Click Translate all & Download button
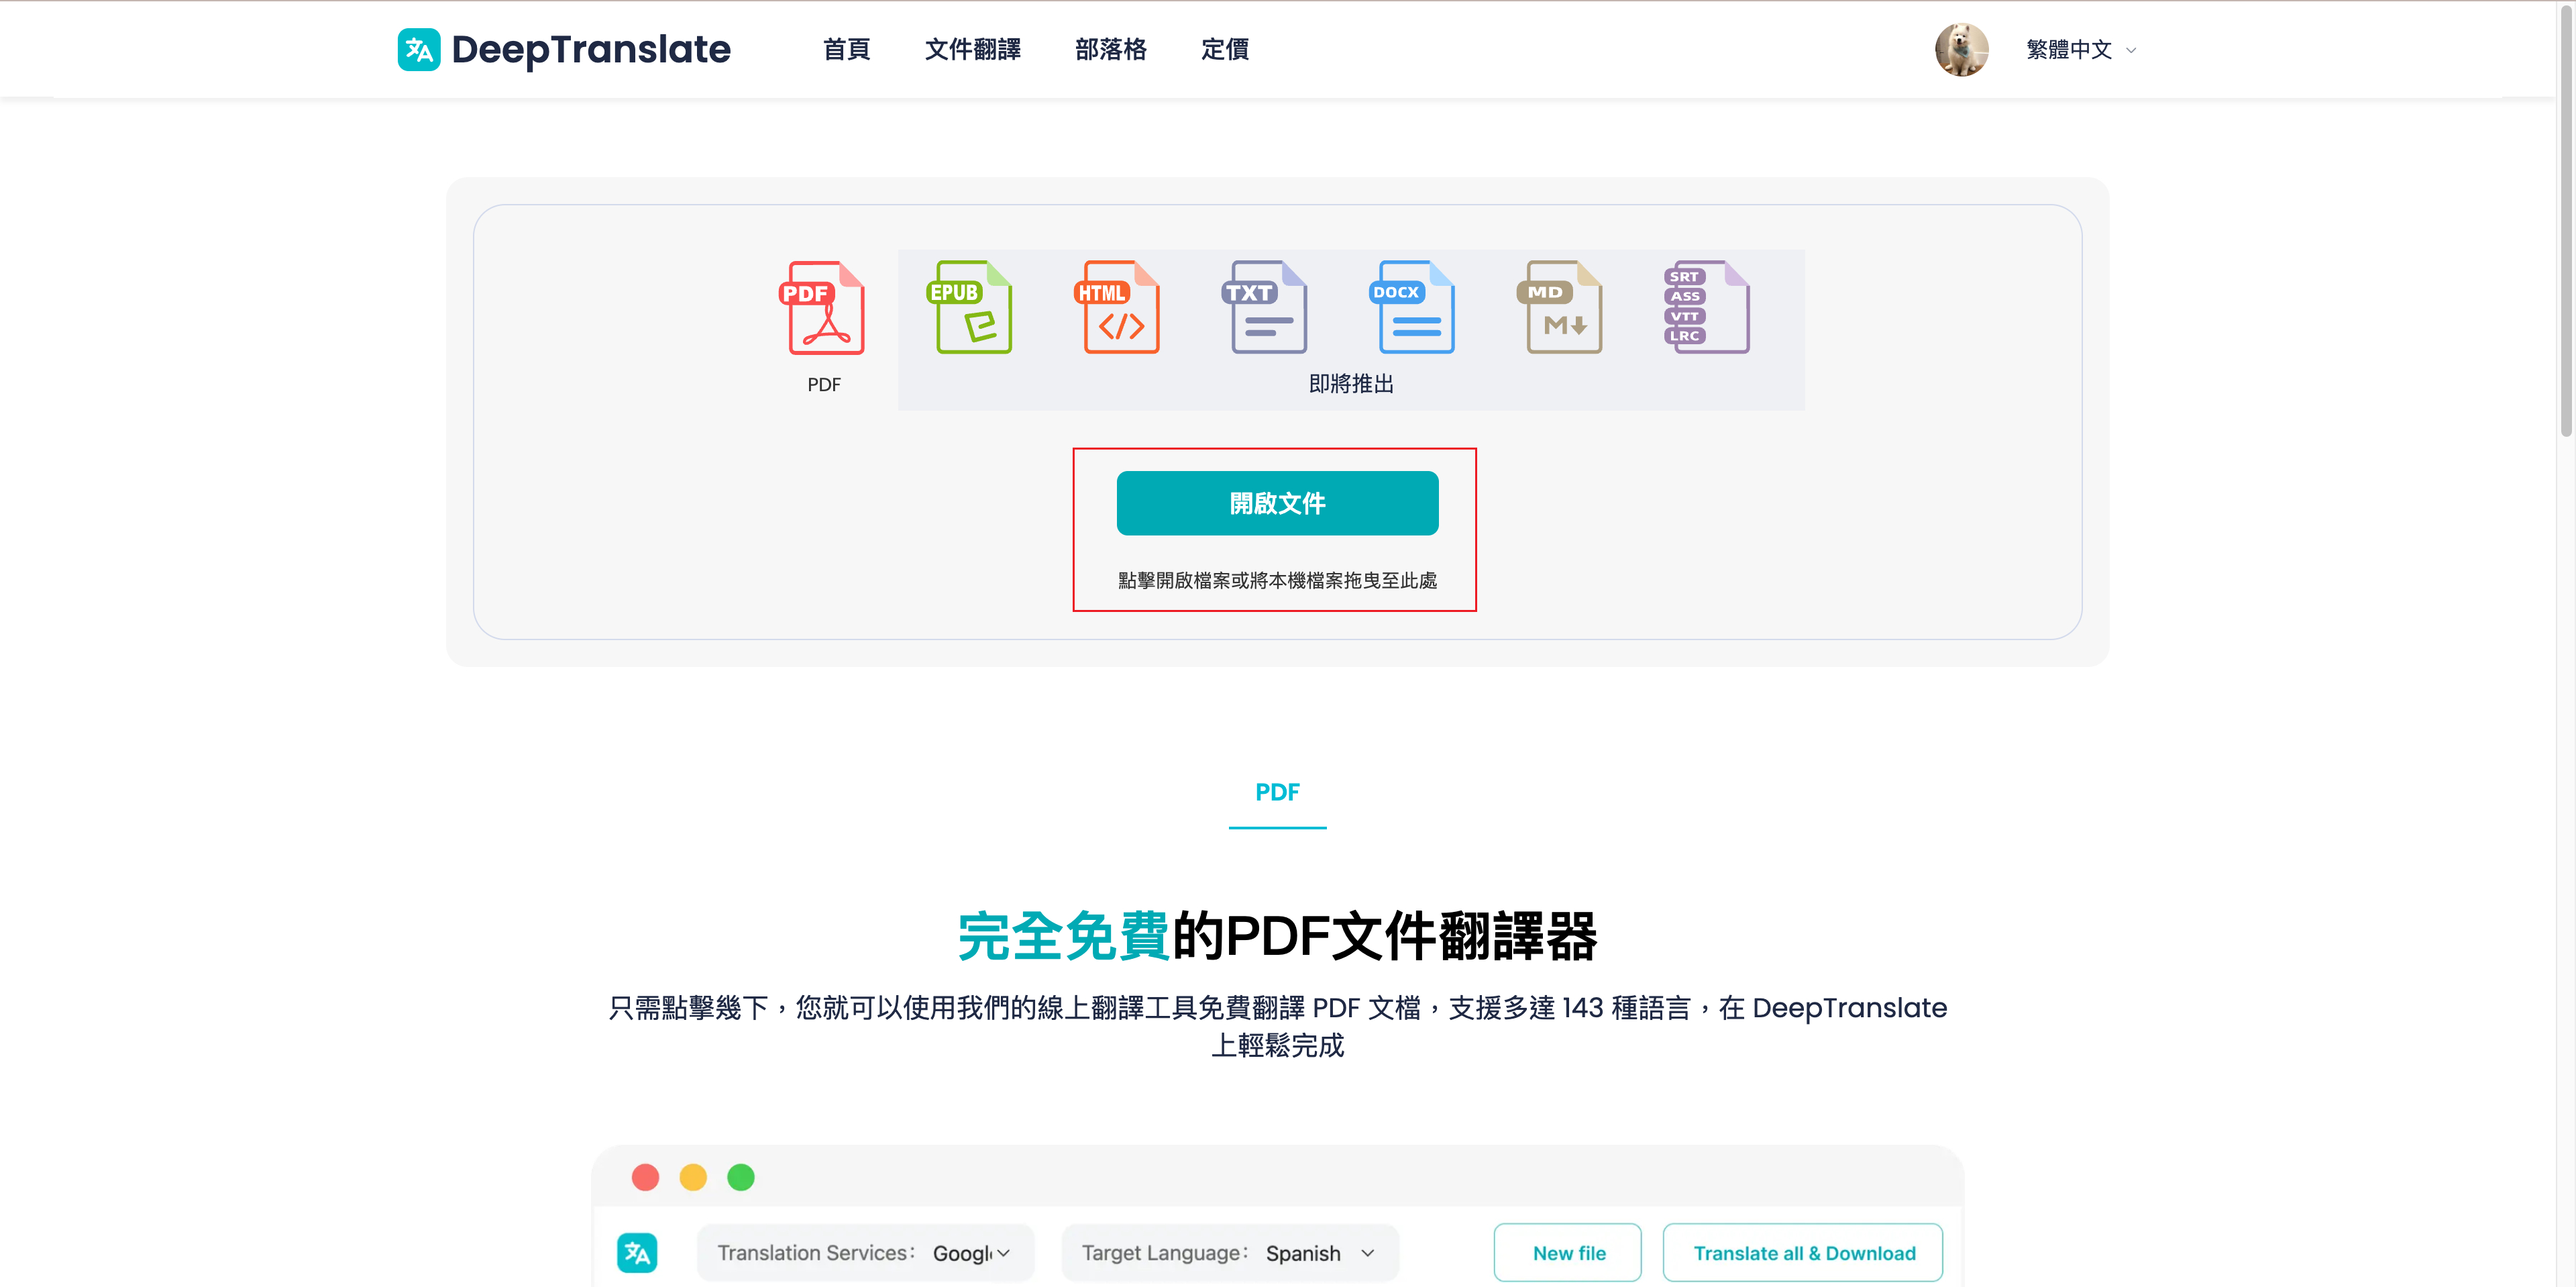 (1802, 1252)
